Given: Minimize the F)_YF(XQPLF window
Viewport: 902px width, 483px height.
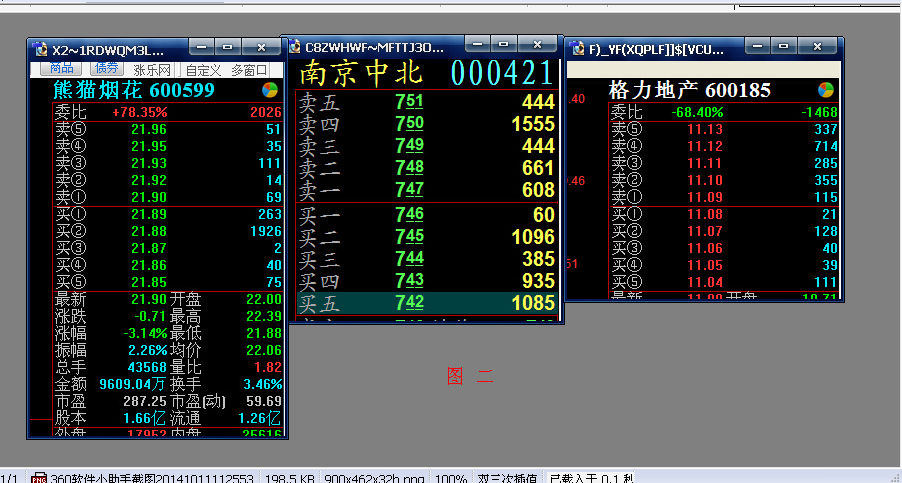Looking at the screenshot, I should point(758,47).
